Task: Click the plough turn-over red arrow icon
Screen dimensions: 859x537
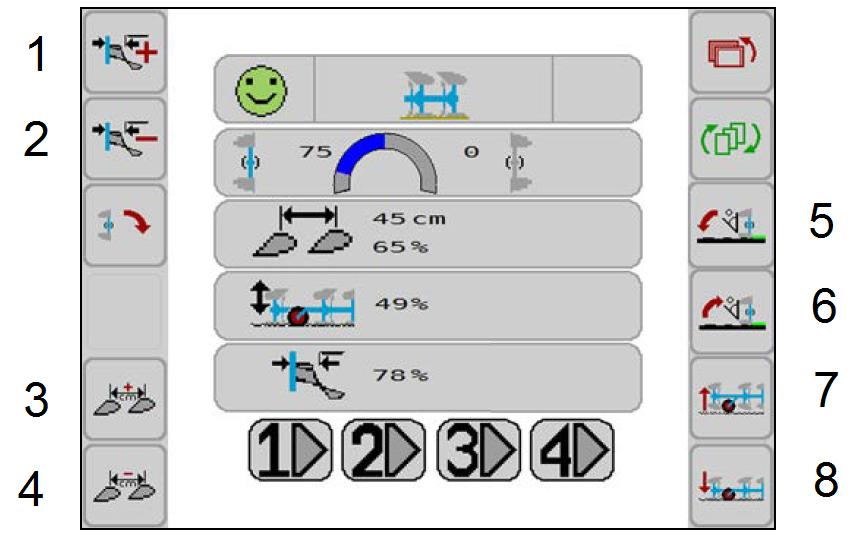Action: coord(125,225)
